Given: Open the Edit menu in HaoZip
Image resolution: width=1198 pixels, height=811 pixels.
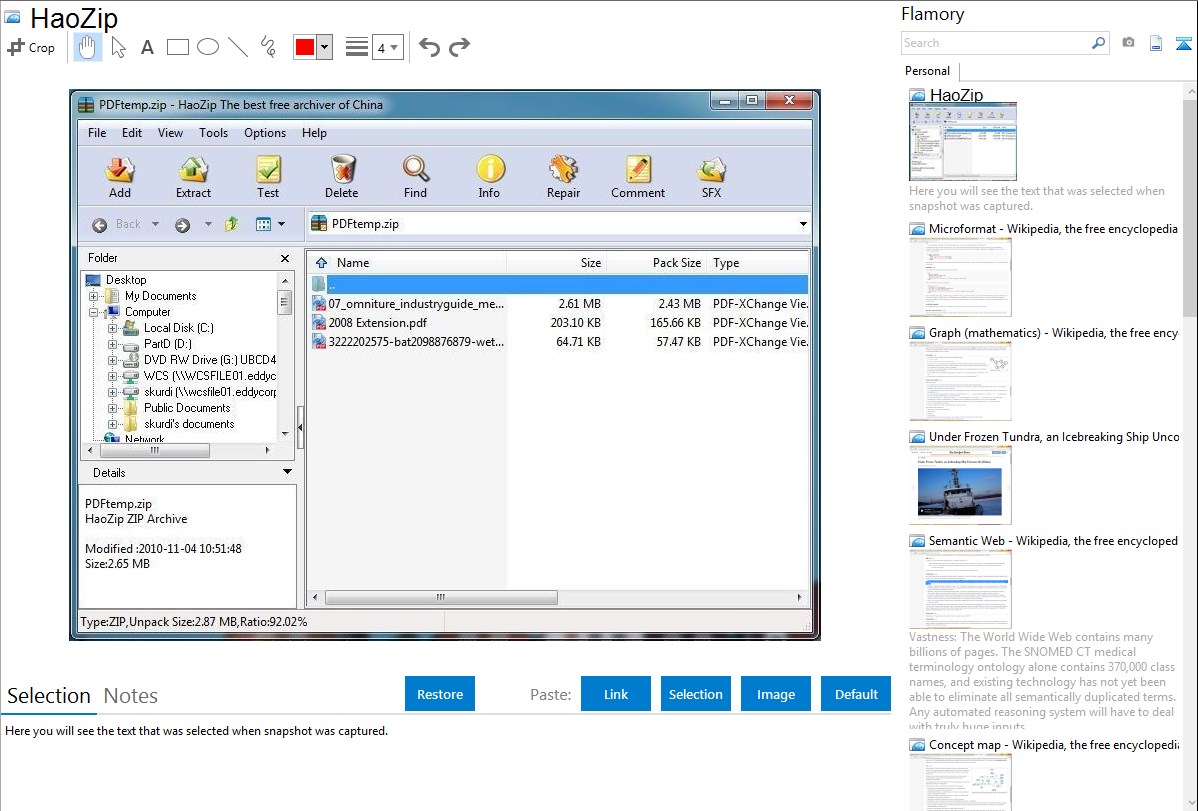Looking at the screenshot, I should [x=131, y=133].
